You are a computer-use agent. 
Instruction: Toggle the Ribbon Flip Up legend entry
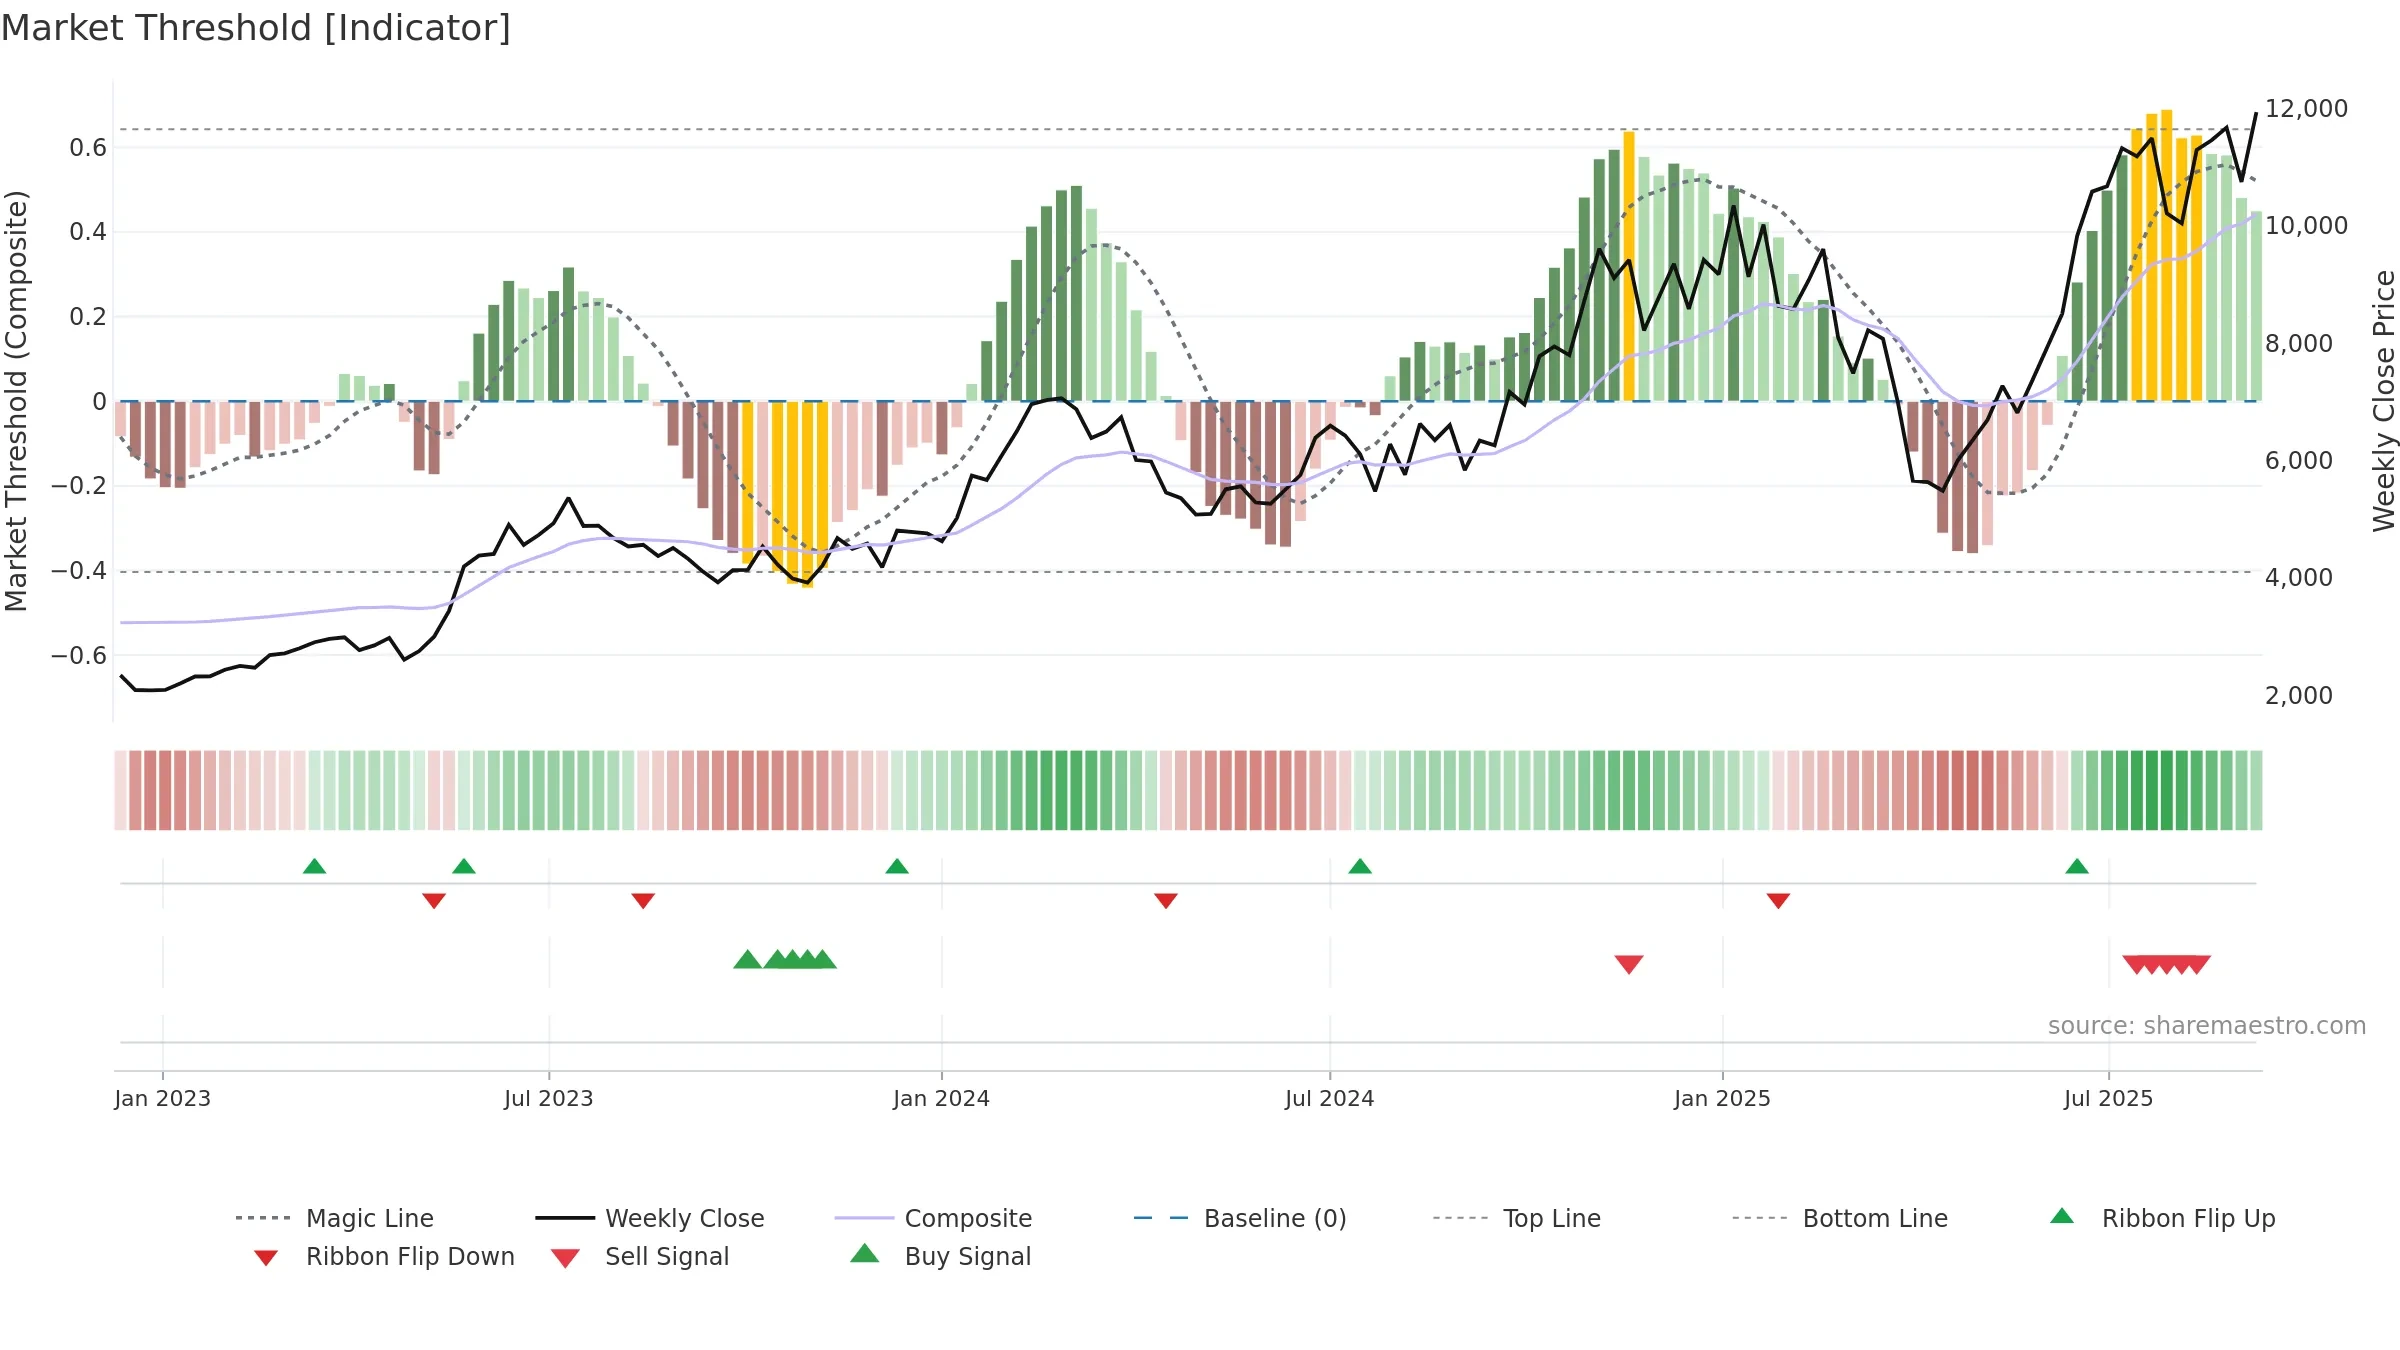(2162, 1218)
